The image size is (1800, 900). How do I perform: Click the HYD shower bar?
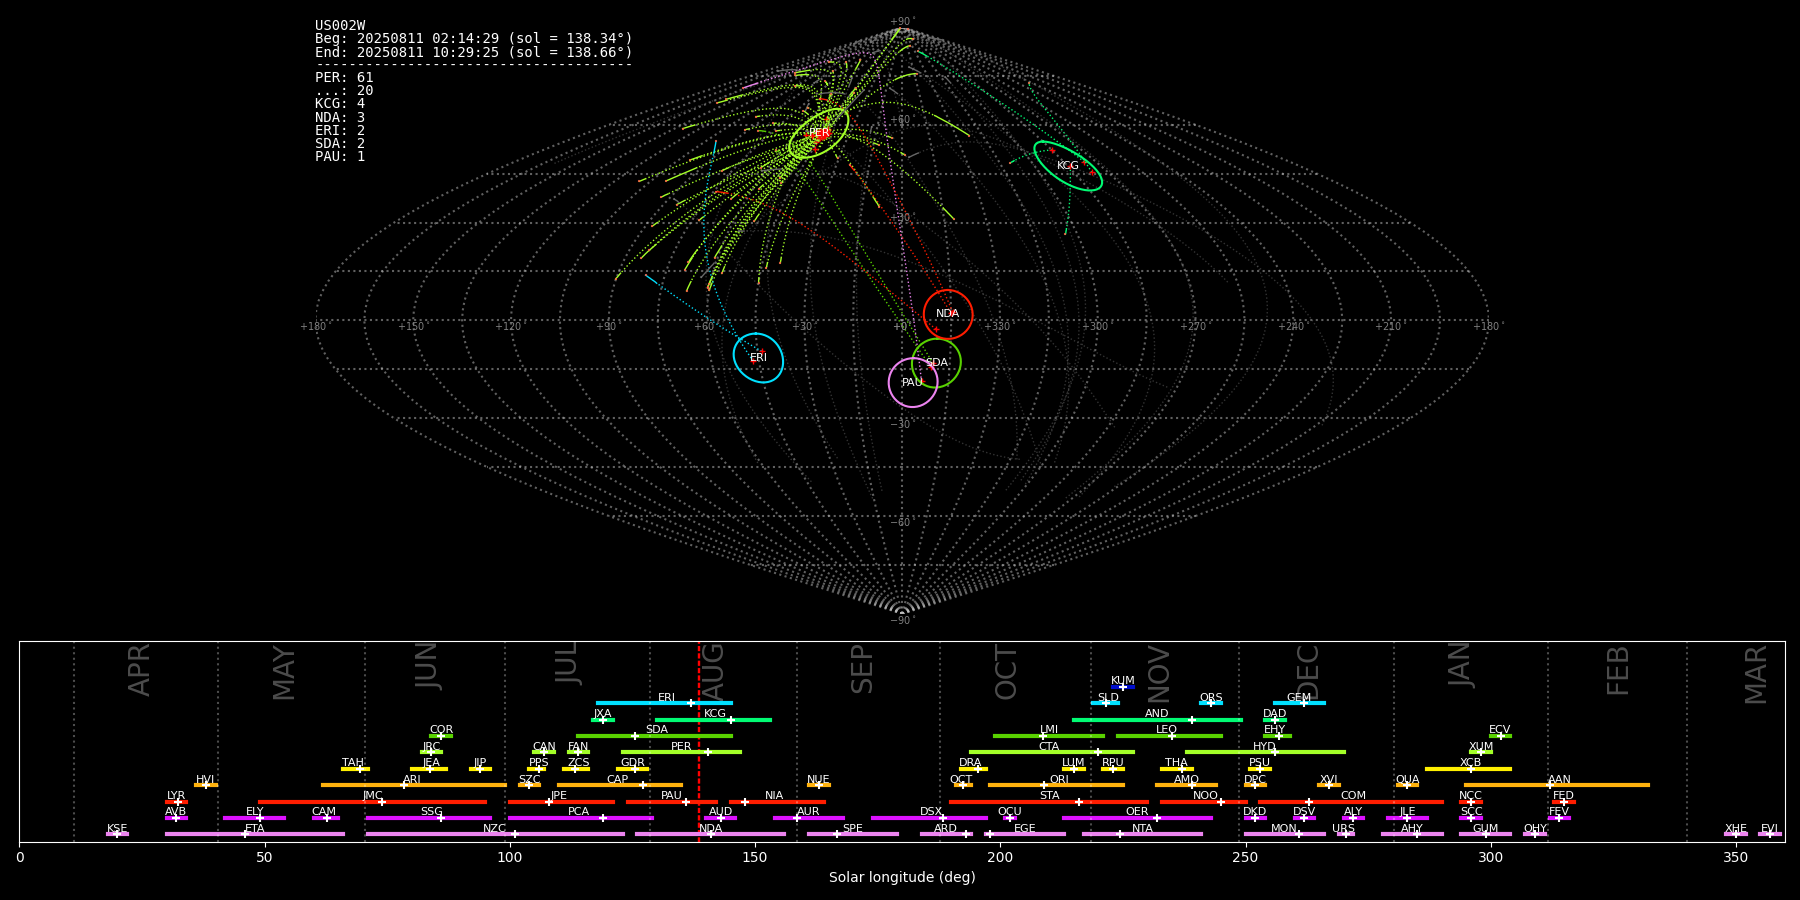[x=1265, y=752]
